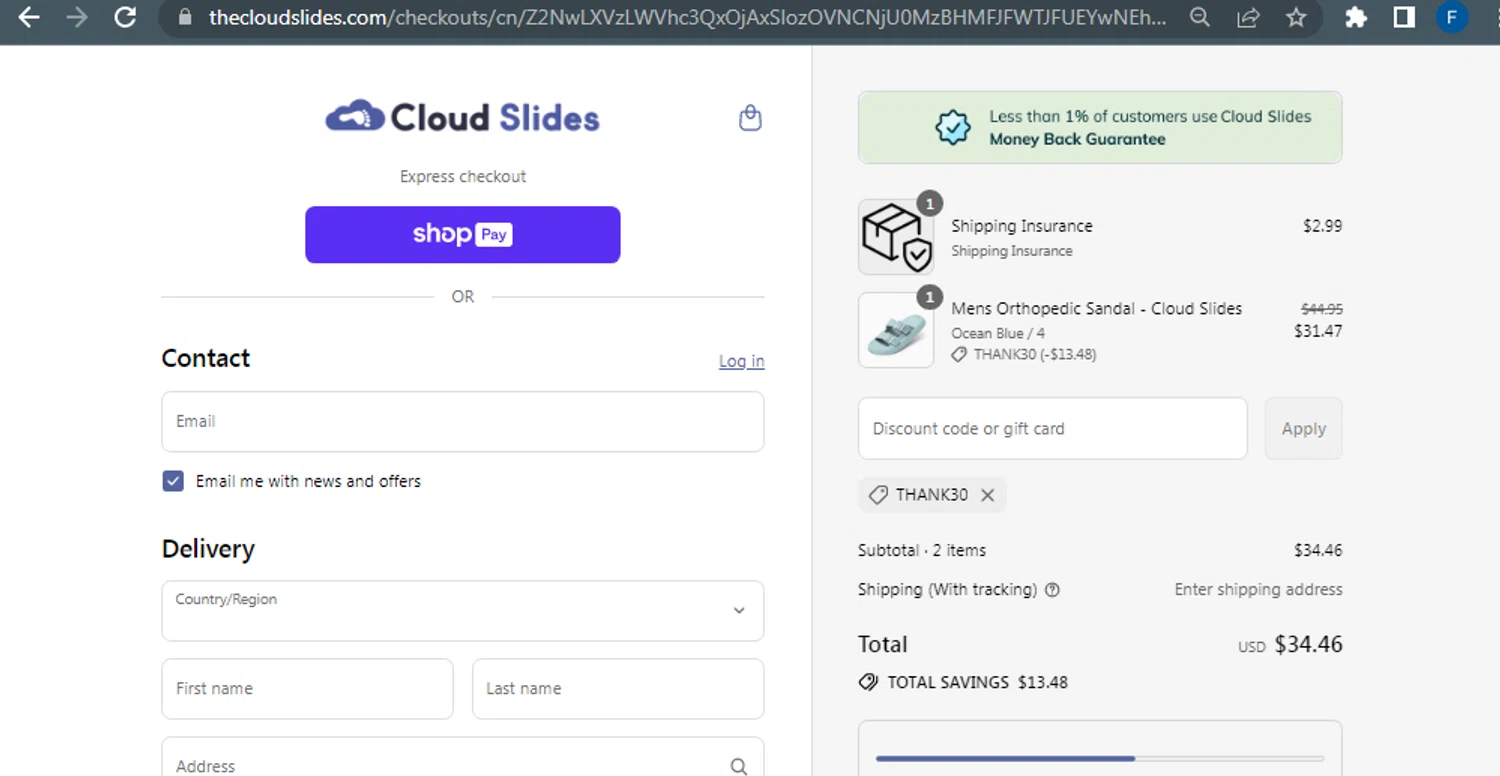This screenshot has width=1500, height=776.
Task: View site info via the lock icon
Action: (x=184, y=17)
